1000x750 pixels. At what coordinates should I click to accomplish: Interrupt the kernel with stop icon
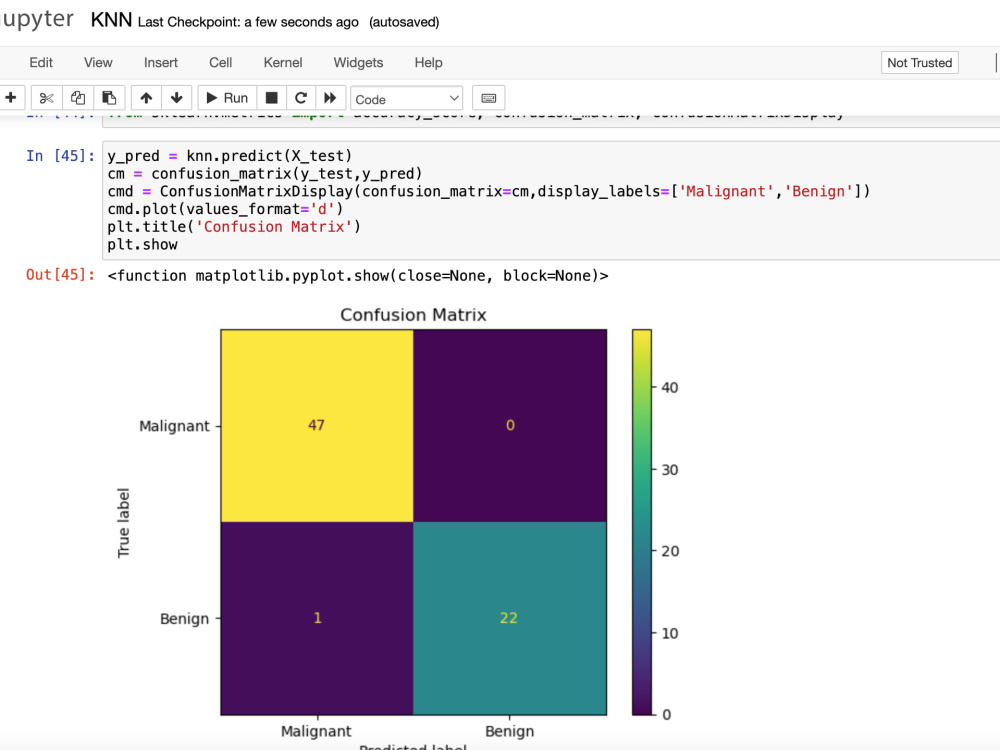click(272, 98)
